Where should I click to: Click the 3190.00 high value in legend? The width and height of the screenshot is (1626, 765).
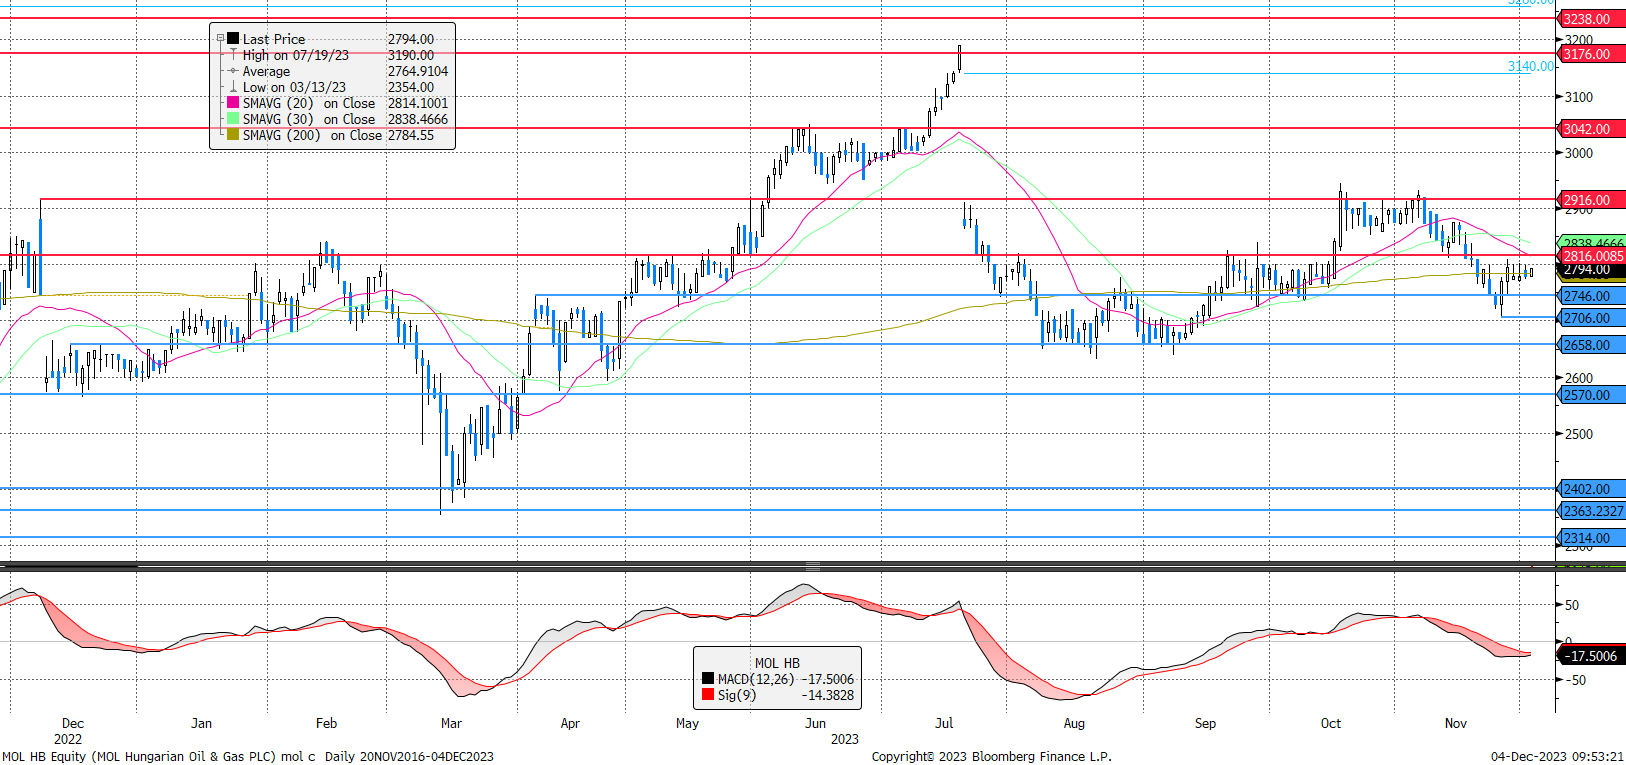click(411, 55)
